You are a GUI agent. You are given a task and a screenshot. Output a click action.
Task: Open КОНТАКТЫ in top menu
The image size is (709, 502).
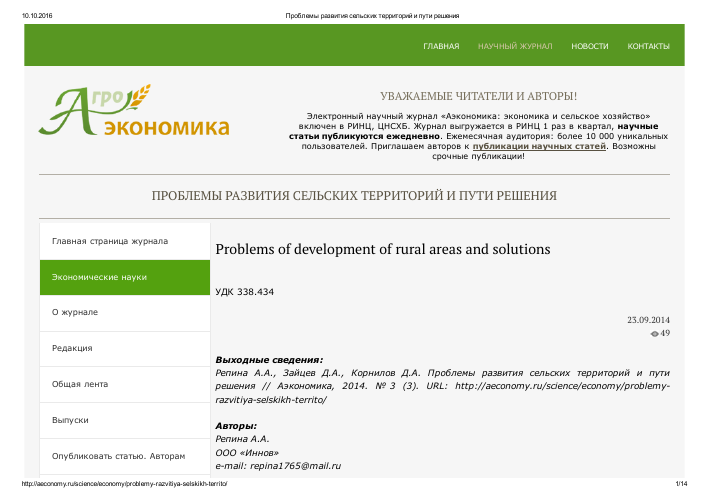[x=648, y=47]
